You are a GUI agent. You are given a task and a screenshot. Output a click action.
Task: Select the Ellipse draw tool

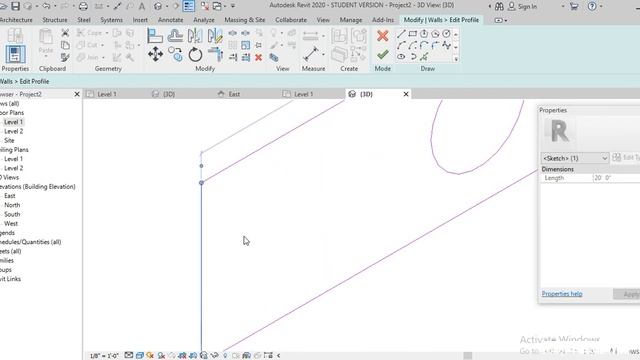point(401,57)
